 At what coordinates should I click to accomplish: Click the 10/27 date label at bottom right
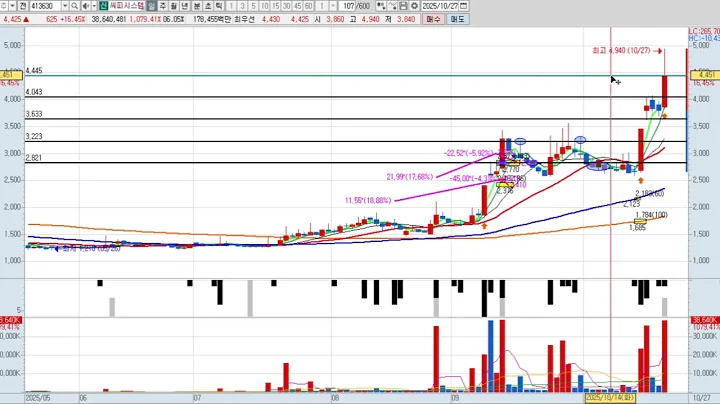(x=701, y=398)
